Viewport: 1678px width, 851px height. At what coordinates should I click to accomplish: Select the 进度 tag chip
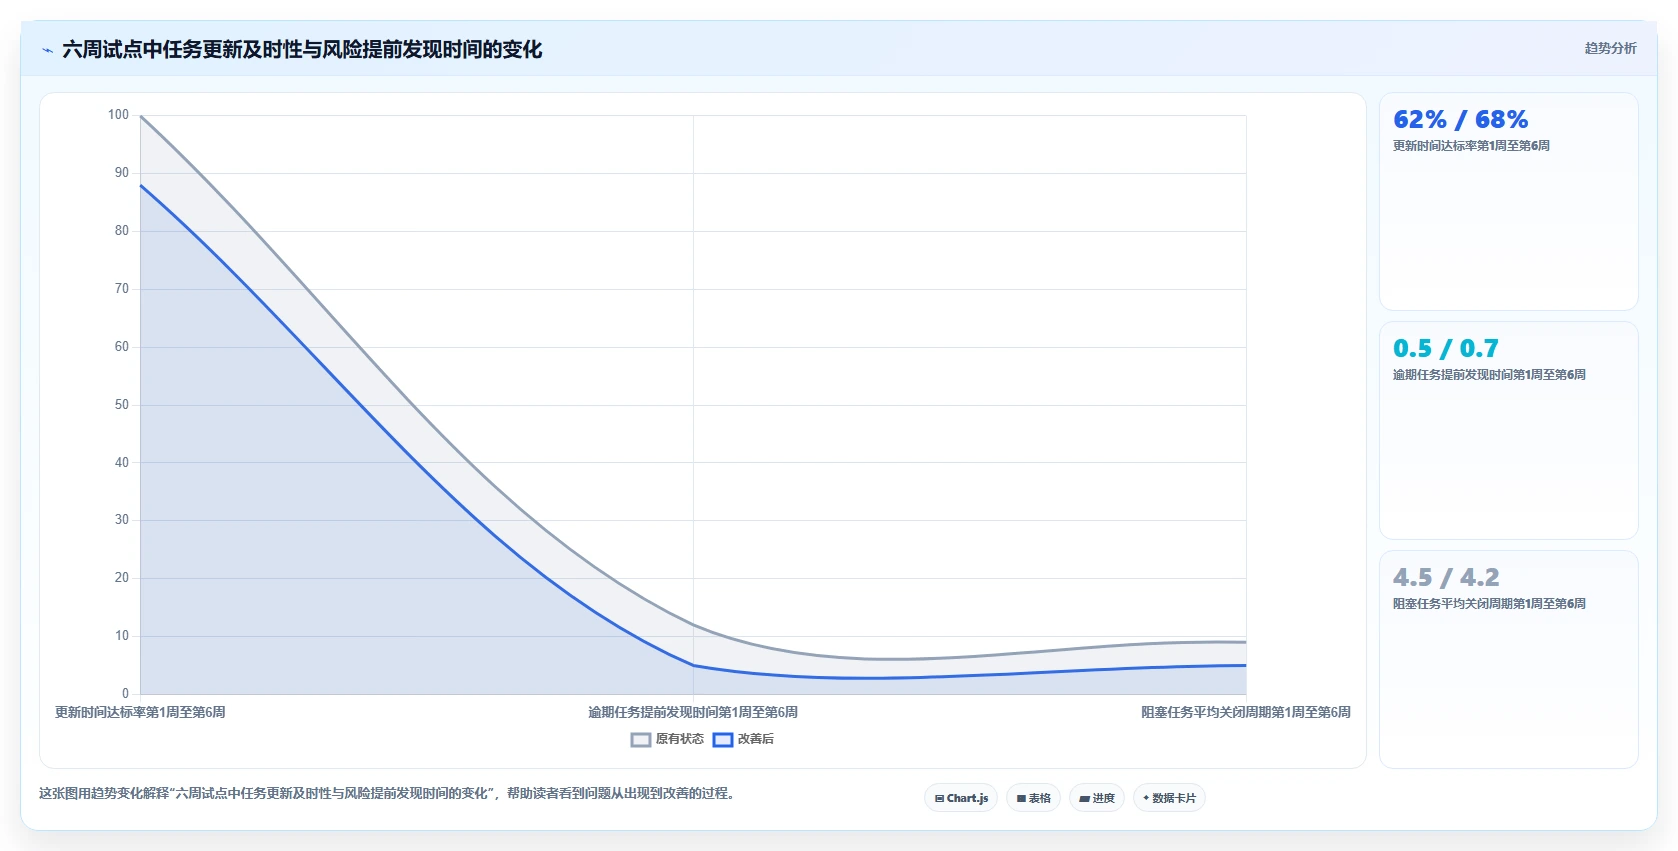click(x=1097, y=798)
